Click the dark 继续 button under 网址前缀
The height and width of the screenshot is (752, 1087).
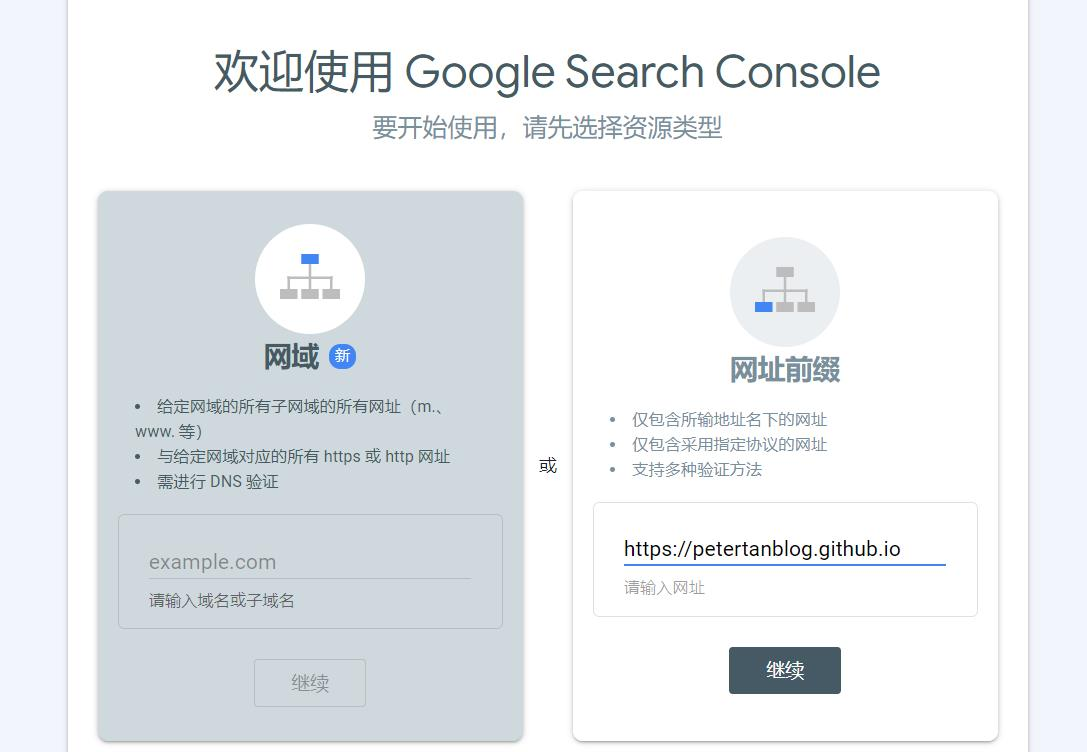(x=785, y=670)
